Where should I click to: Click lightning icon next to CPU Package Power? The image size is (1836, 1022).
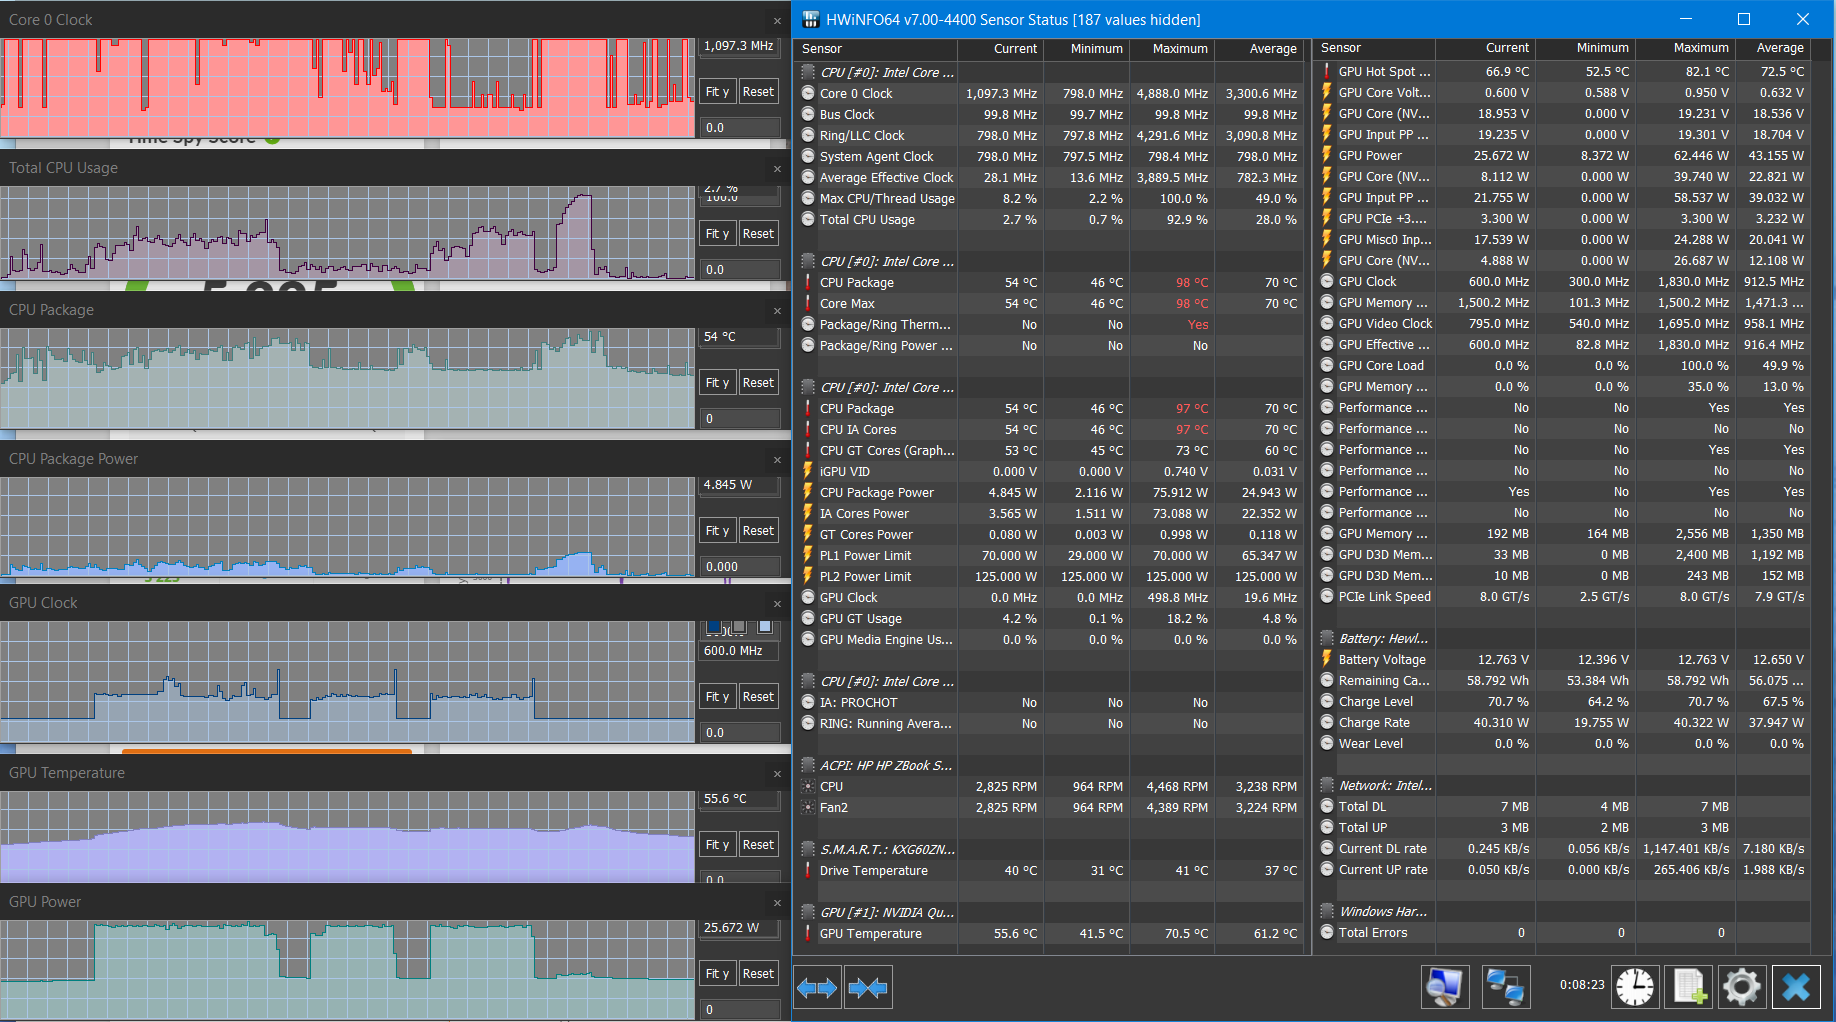(808, 492)
